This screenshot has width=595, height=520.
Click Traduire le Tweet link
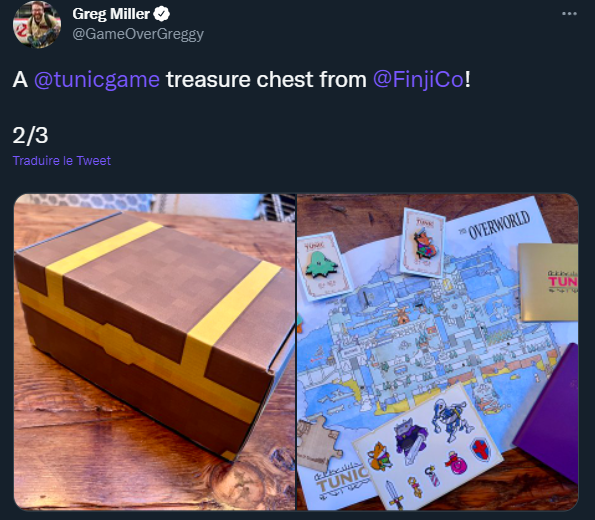(62, 161)
